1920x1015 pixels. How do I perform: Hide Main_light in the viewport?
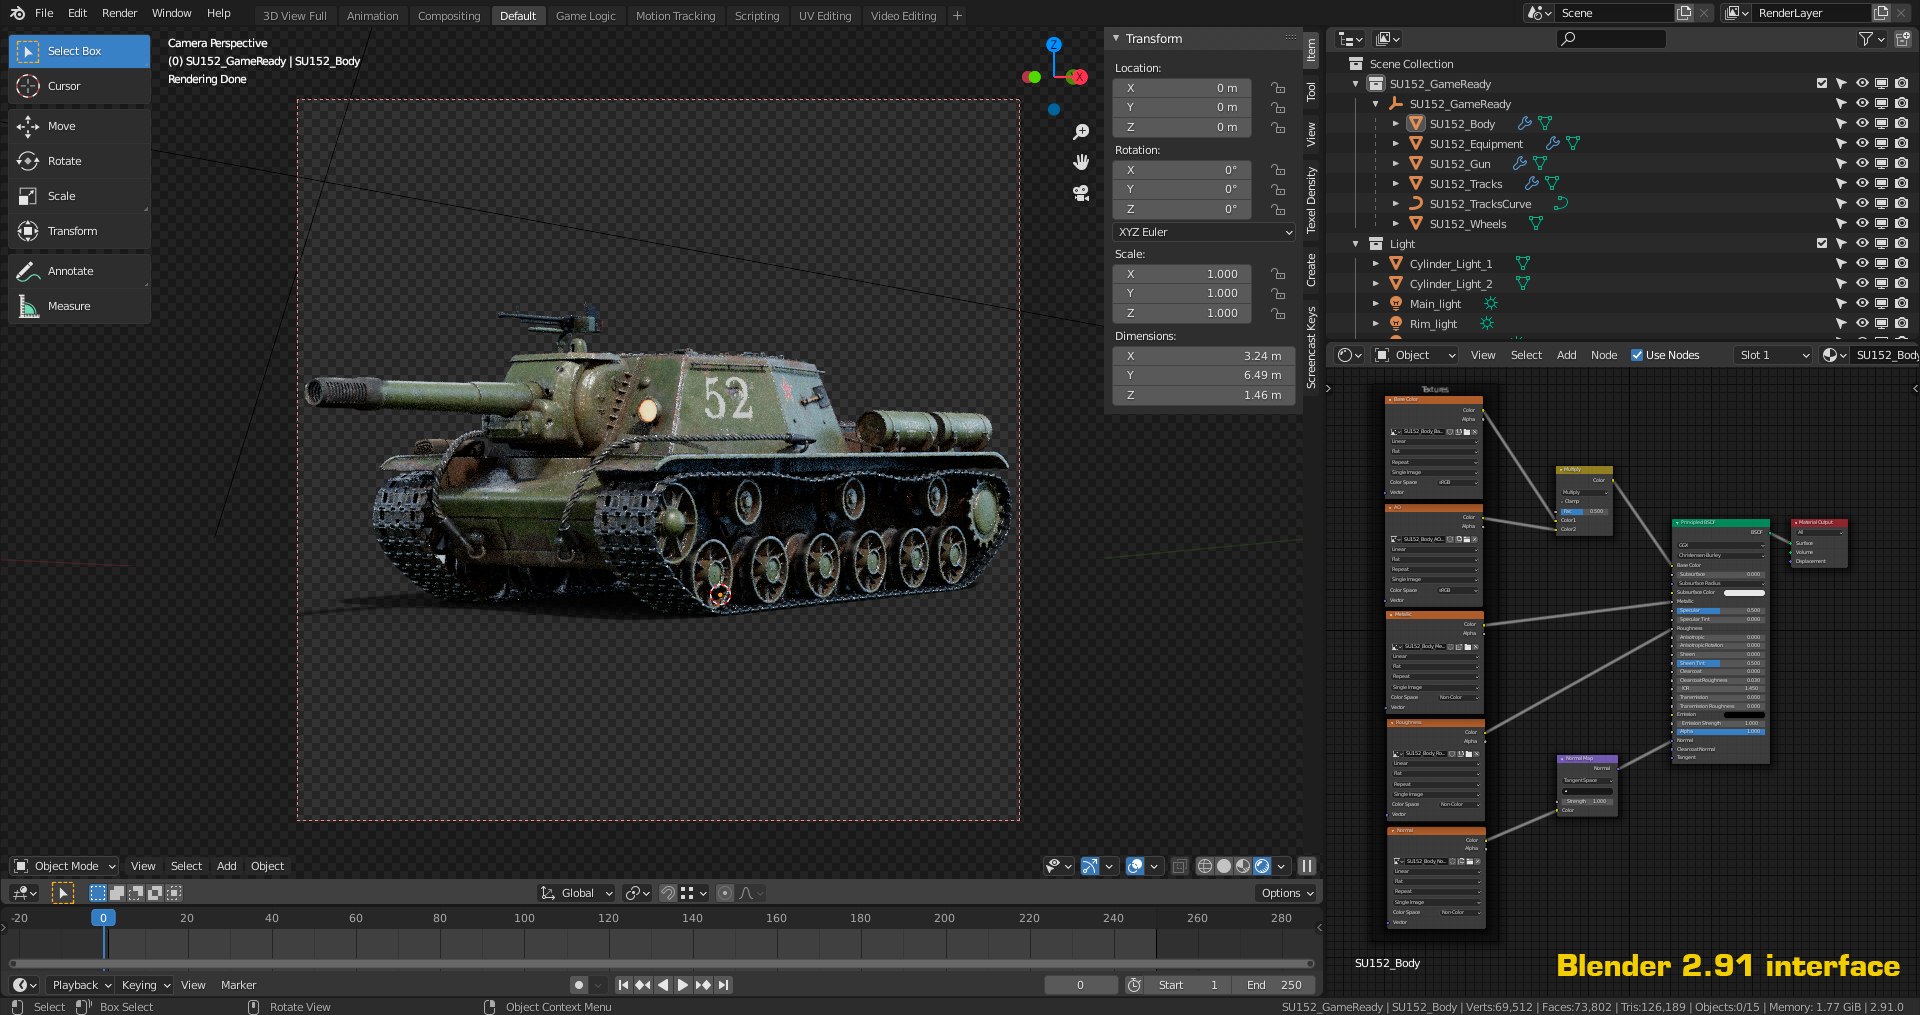pyautogui.click(x=1862, y=304)
